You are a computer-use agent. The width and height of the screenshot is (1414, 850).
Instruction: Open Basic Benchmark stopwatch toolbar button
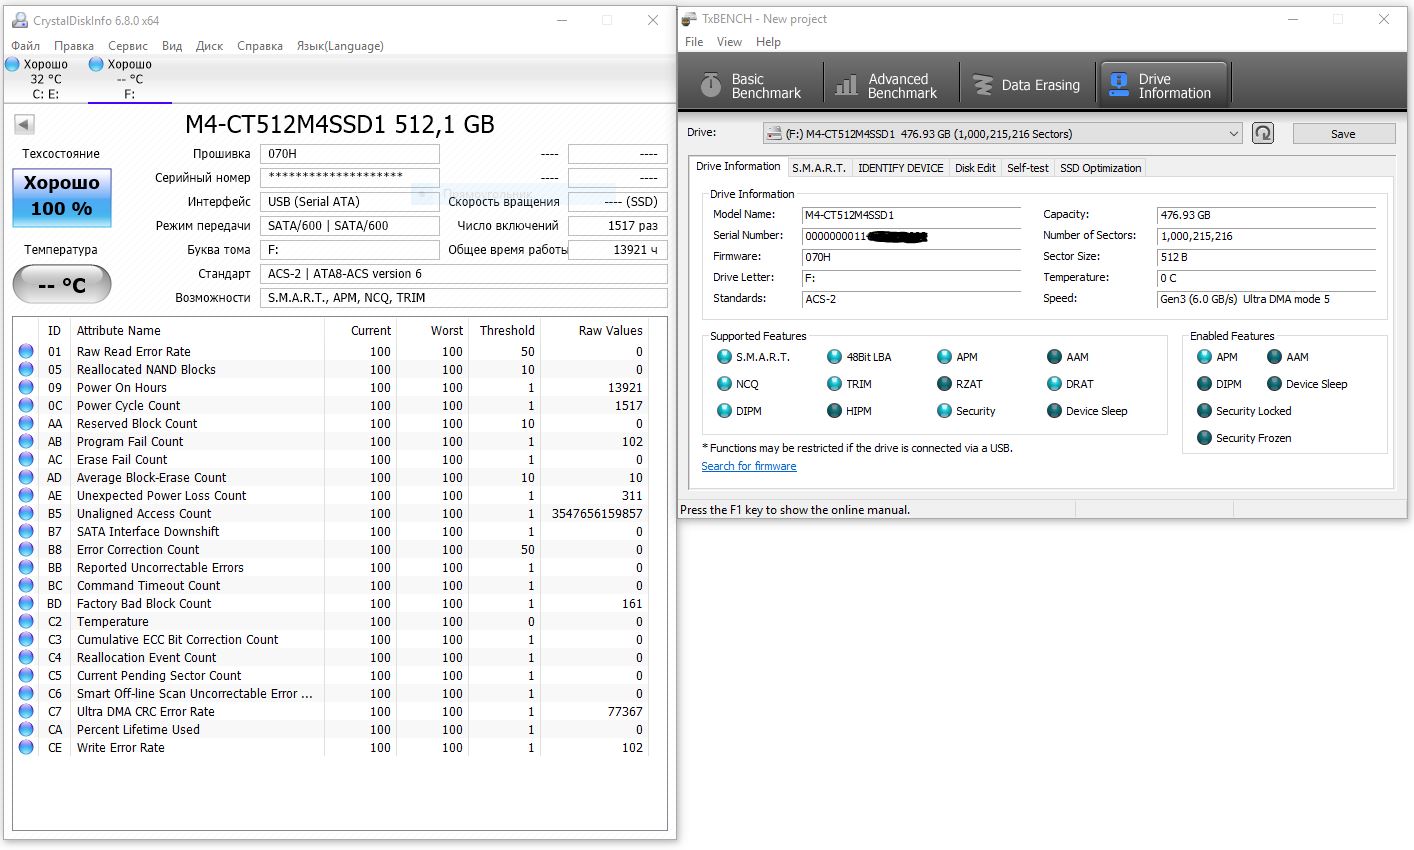(751, 86)
